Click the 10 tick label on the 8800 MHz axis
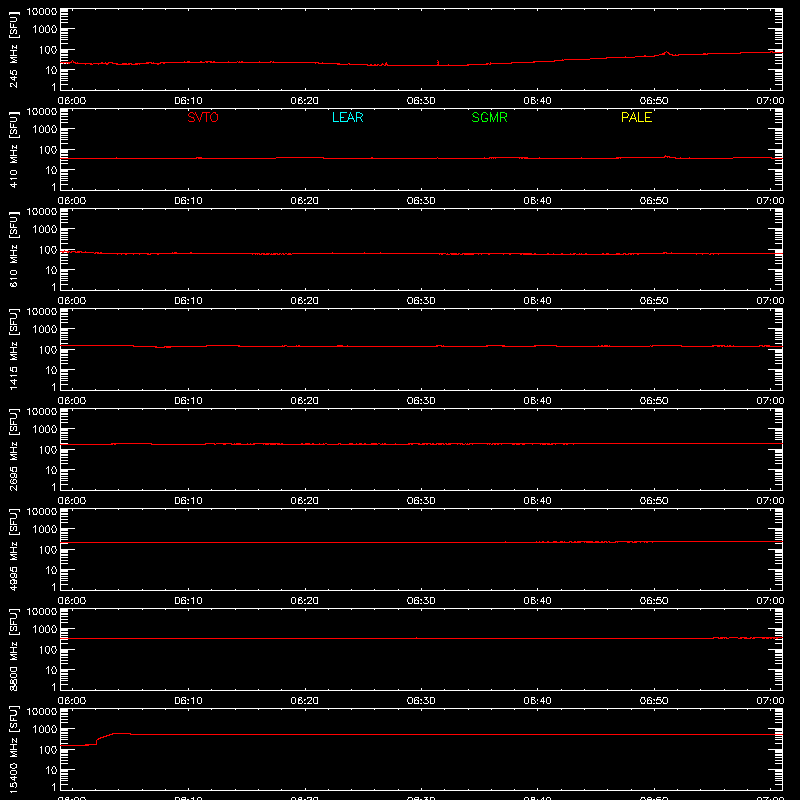Image resolution: width=800 pixels, height=800 pixels. (51, 670)
